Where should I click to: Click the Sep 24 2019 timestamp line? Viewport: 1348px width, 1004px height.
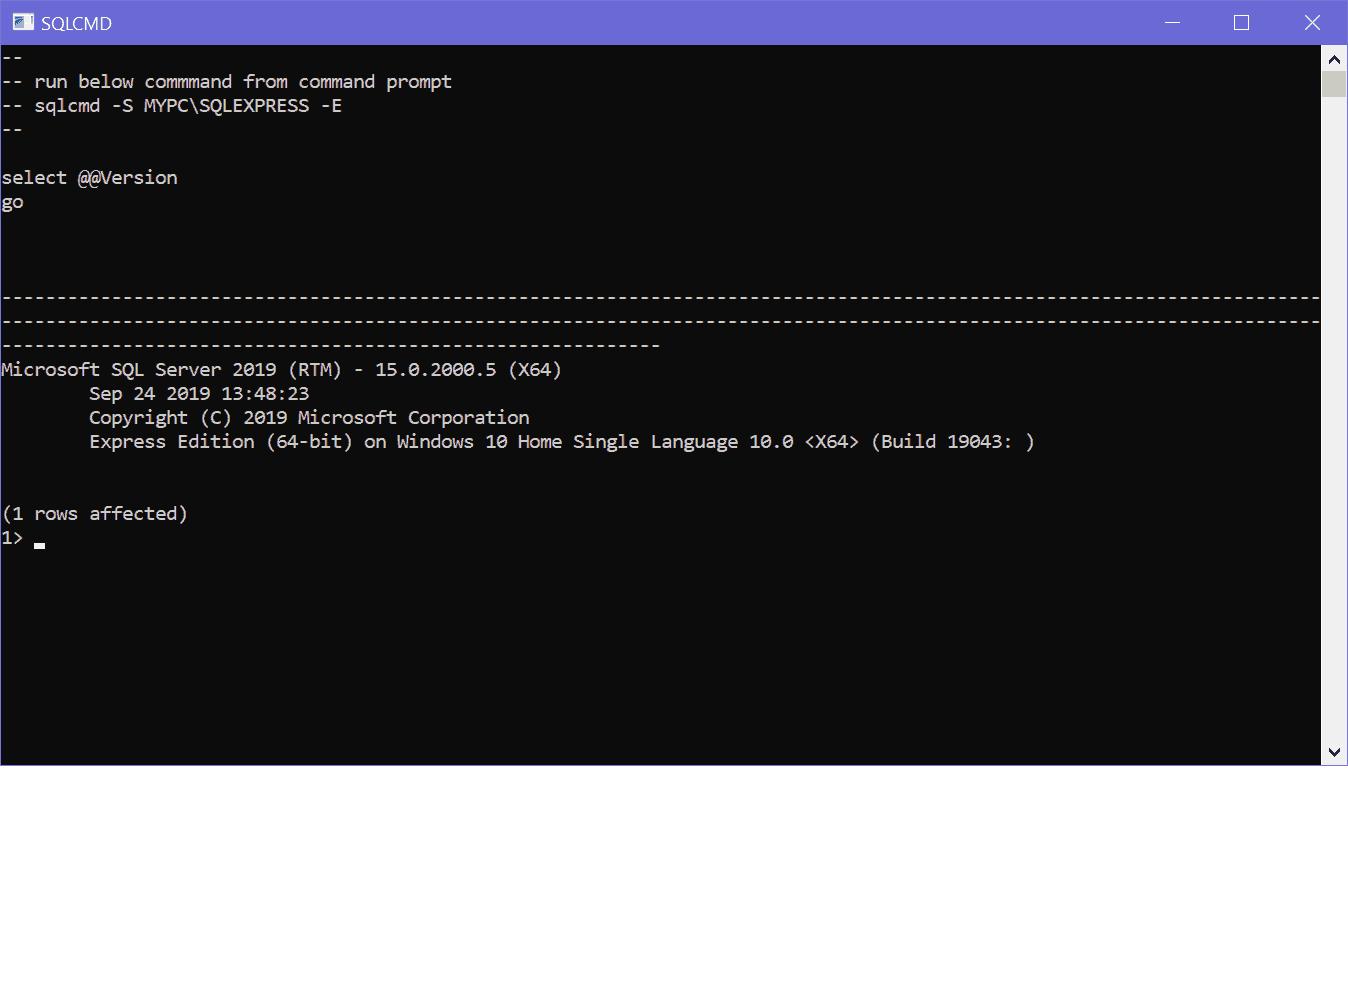199,393
